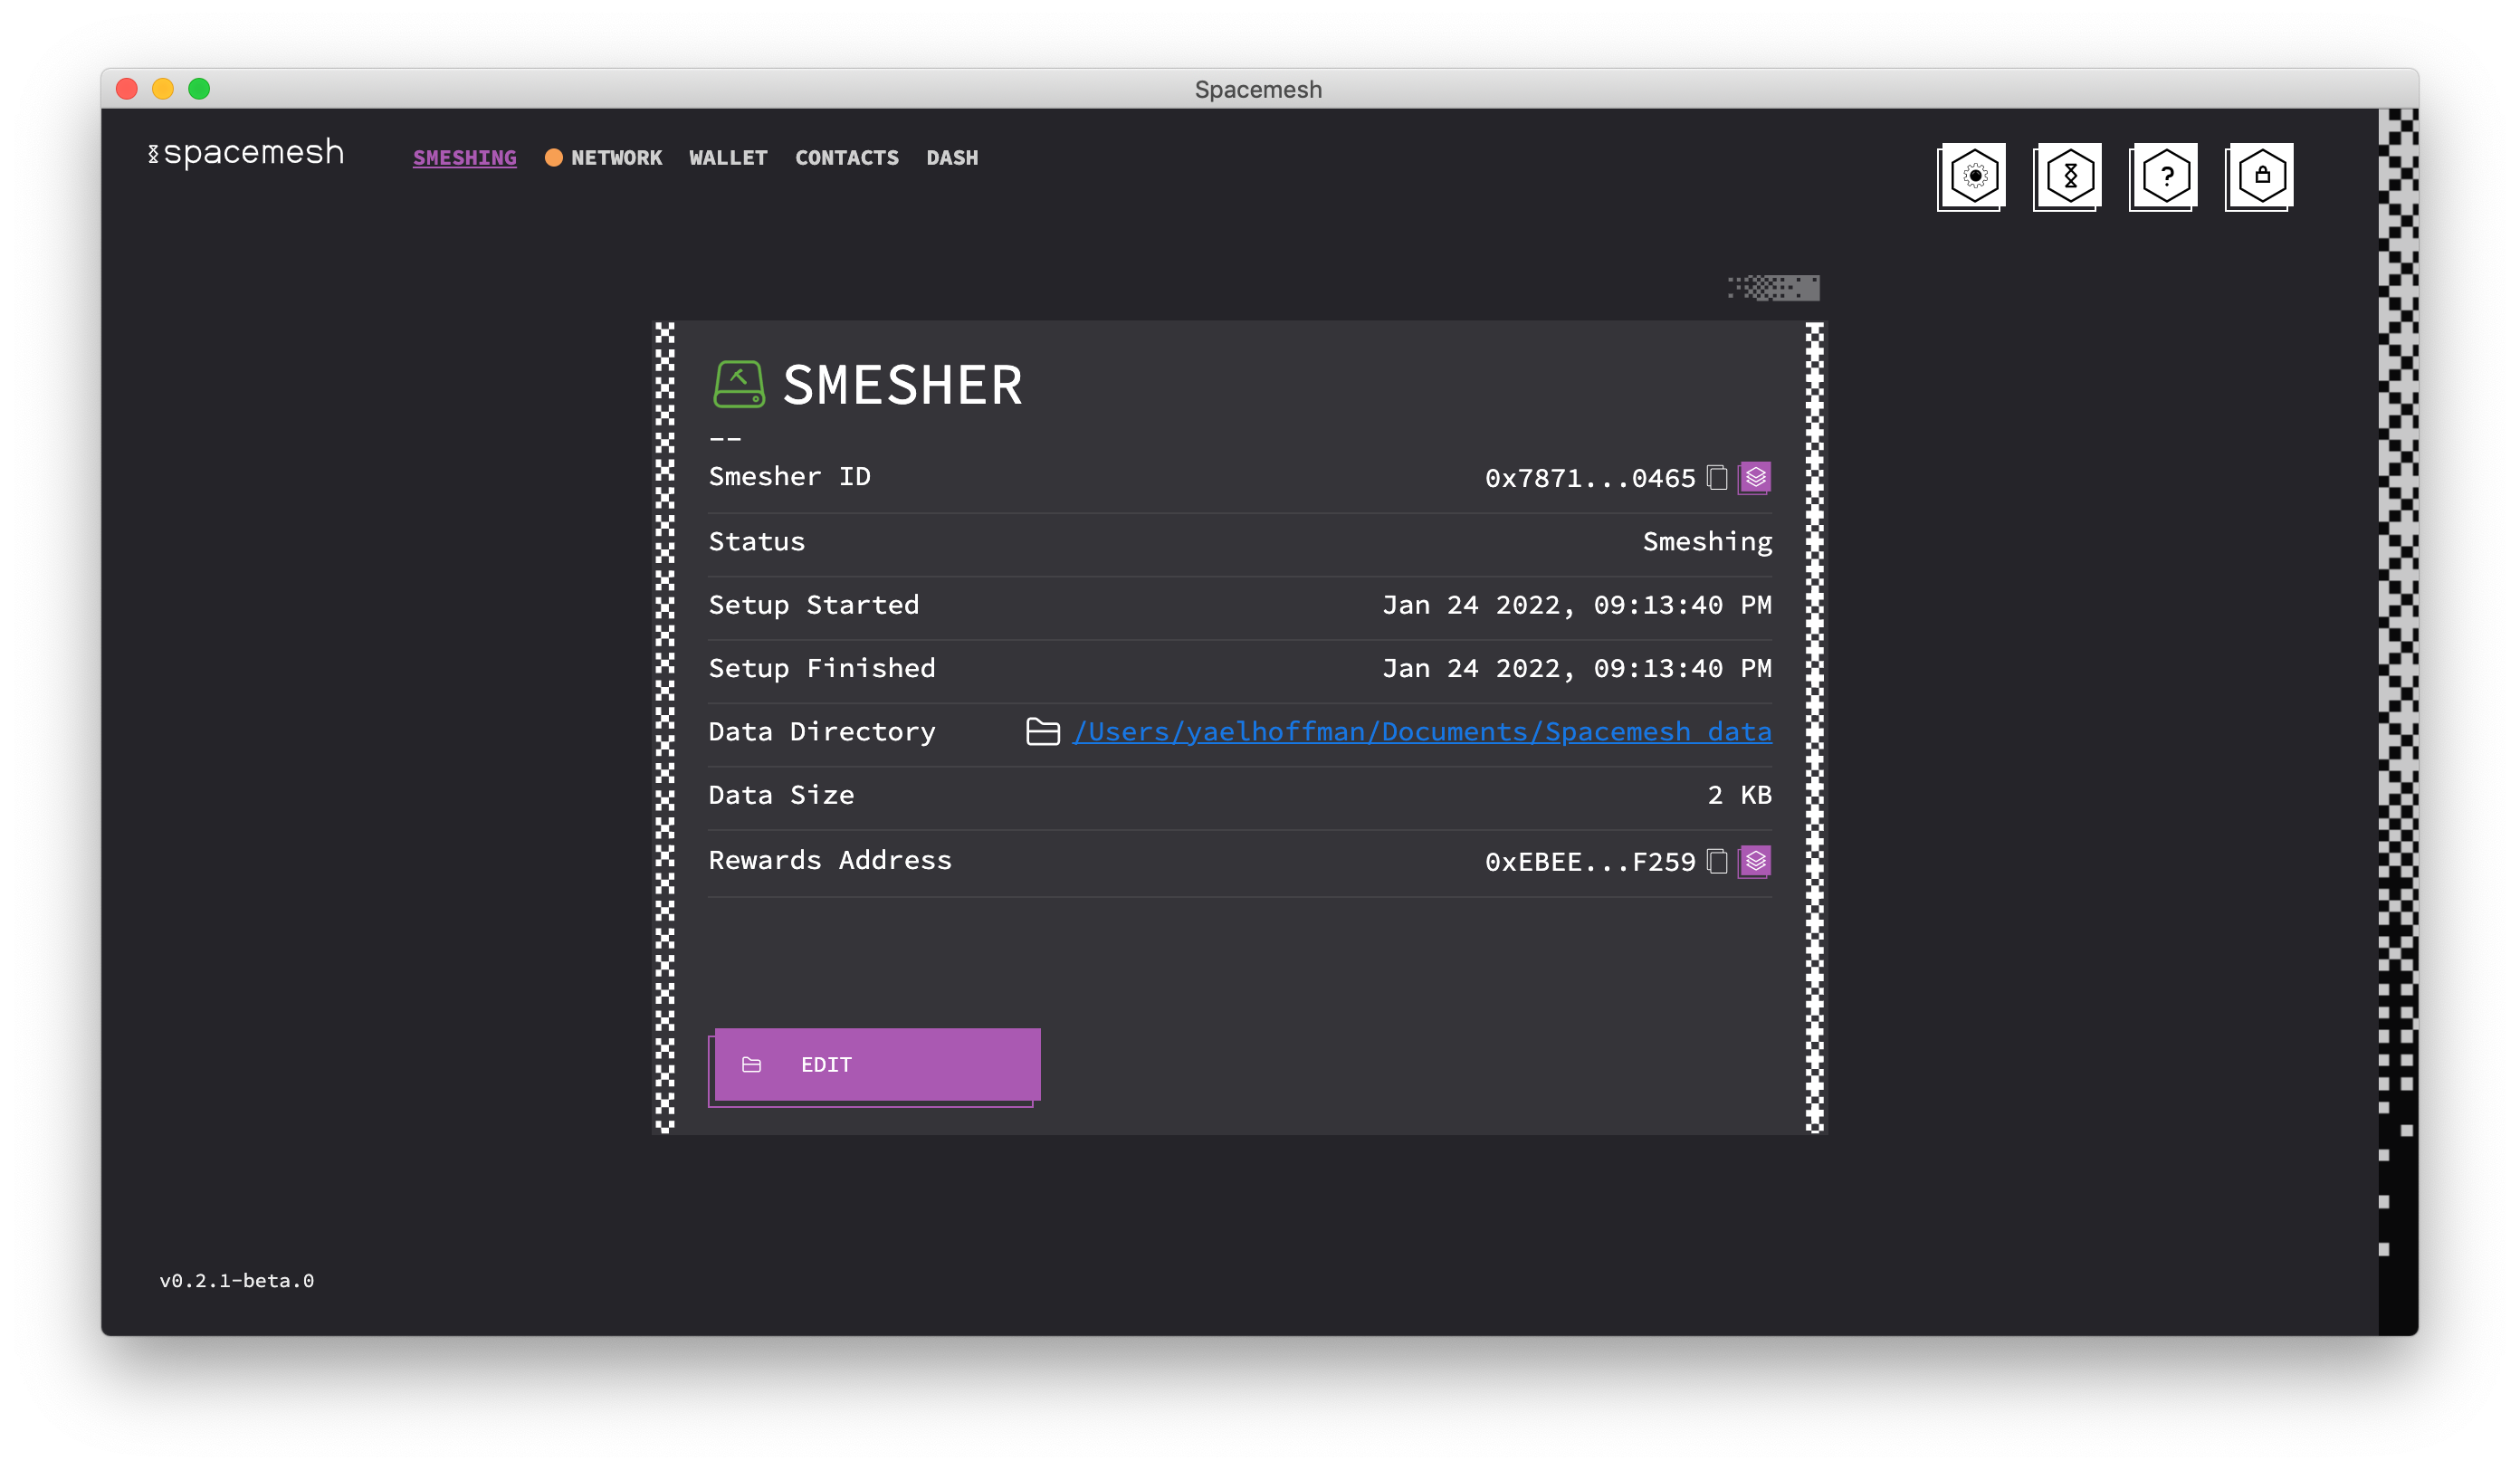Close the Spacemesh window
2520x1470 pixels.
127,89
